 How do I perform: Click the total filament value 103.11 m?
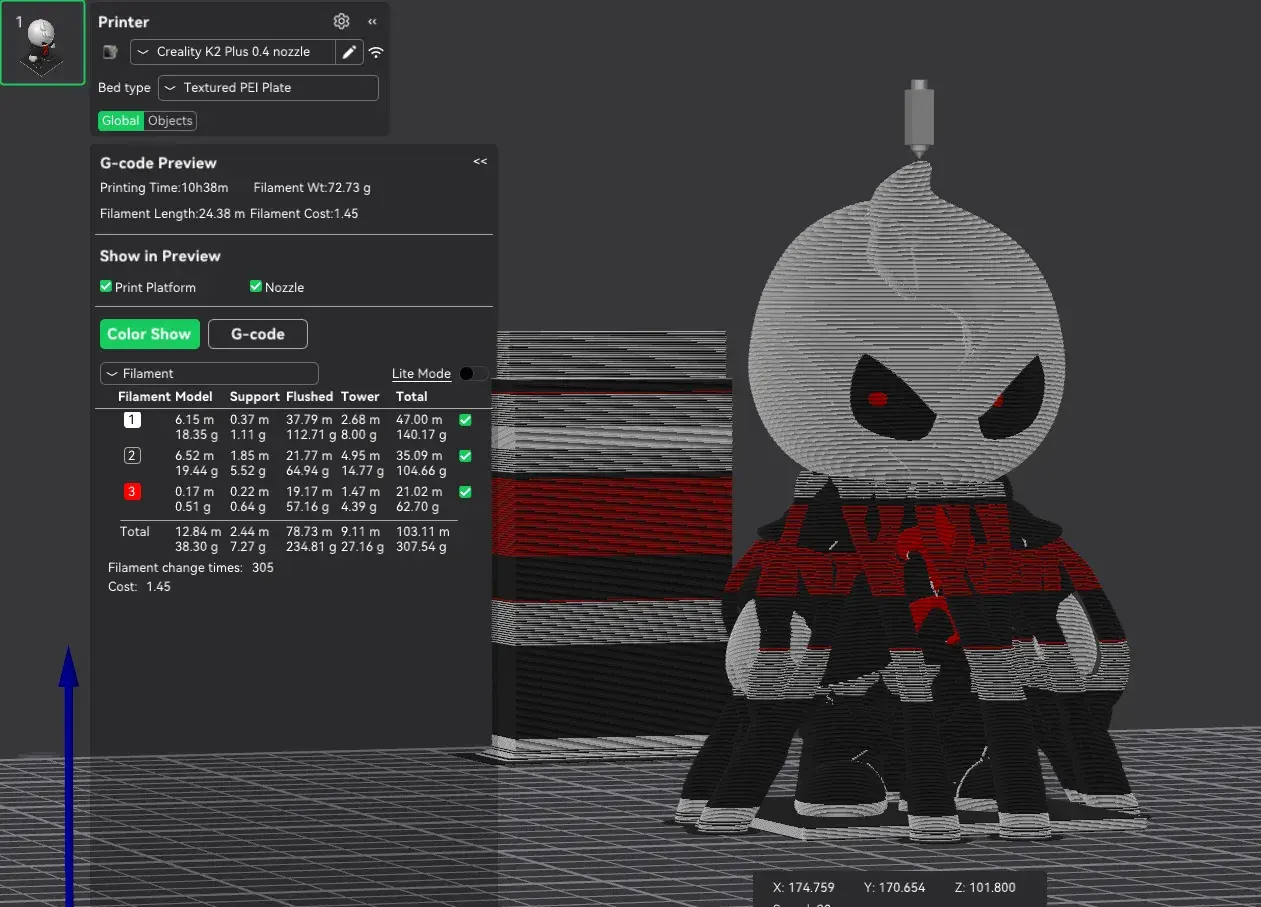pyautogui.click(x=421, y=532)
